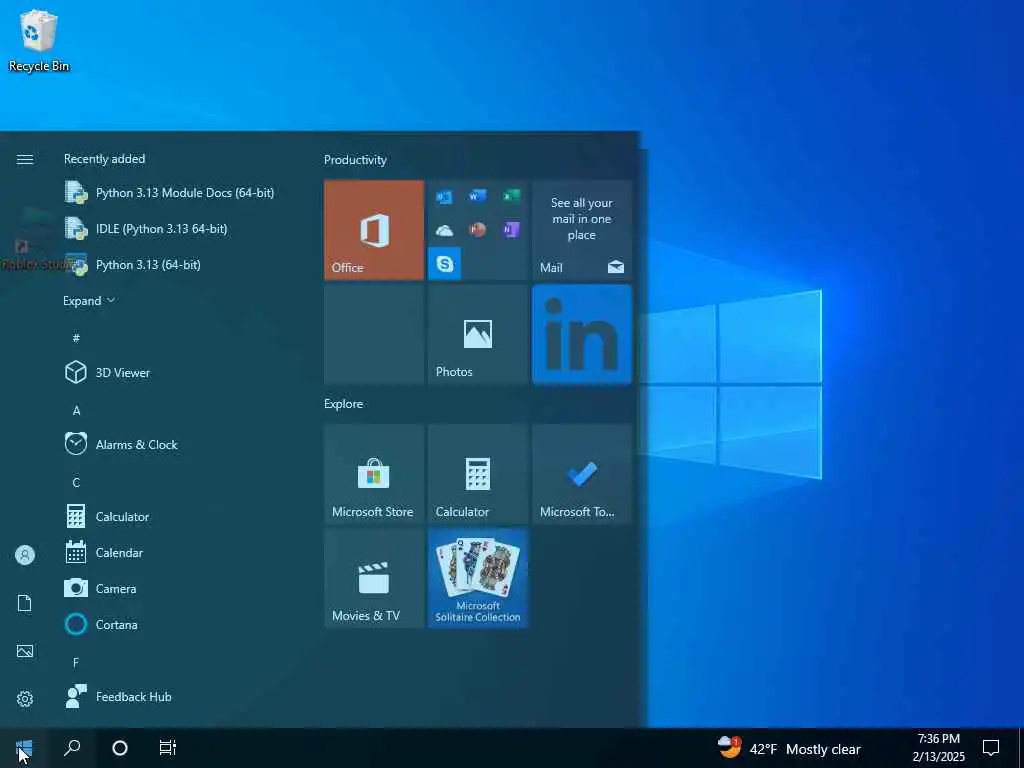The height and width of the screenshot is (768, 1024).
Task: Open PowerPoint icon in Office apps tile
Action: pos(477,230)
